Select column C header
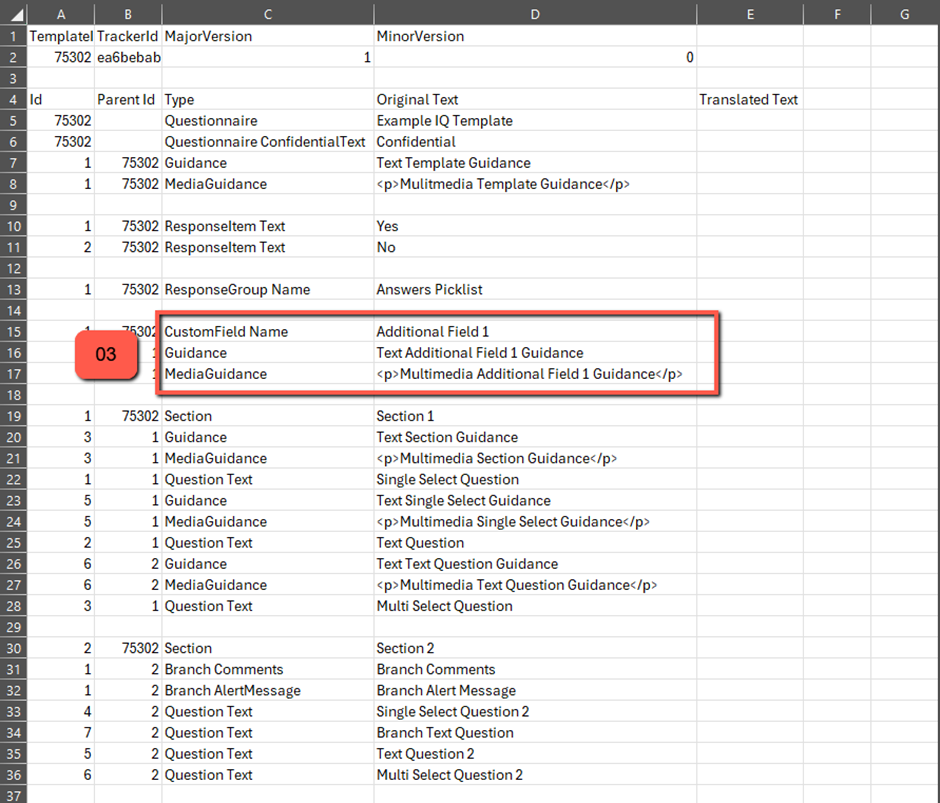Screen dimensions: 940x803 [x=267, y=14]
